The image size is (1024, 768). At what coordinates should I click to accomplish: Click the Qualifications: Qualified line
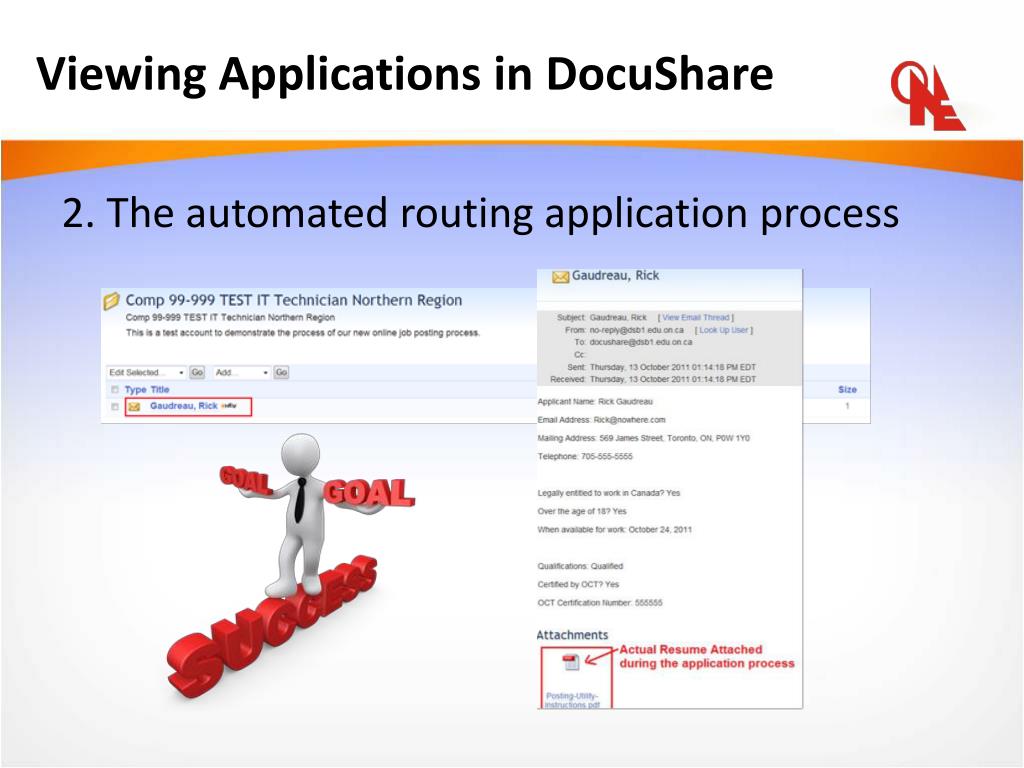pos(580,566)
